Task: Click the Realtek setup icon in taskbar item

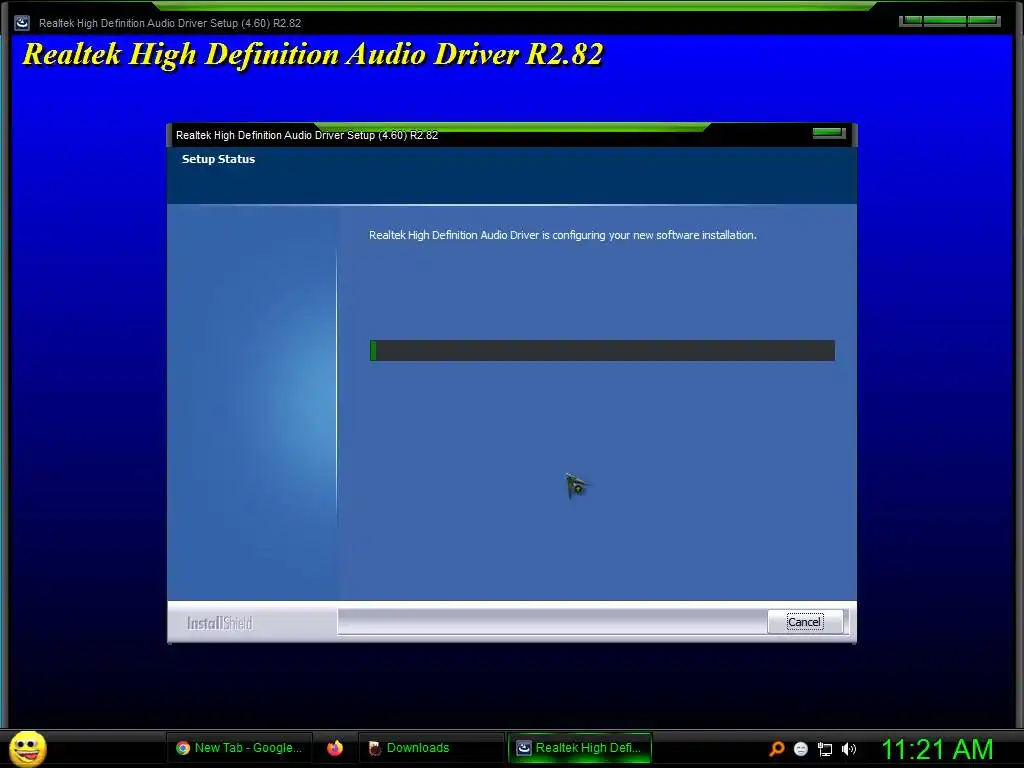Action: pyautogui.click(x=524, y=748)
